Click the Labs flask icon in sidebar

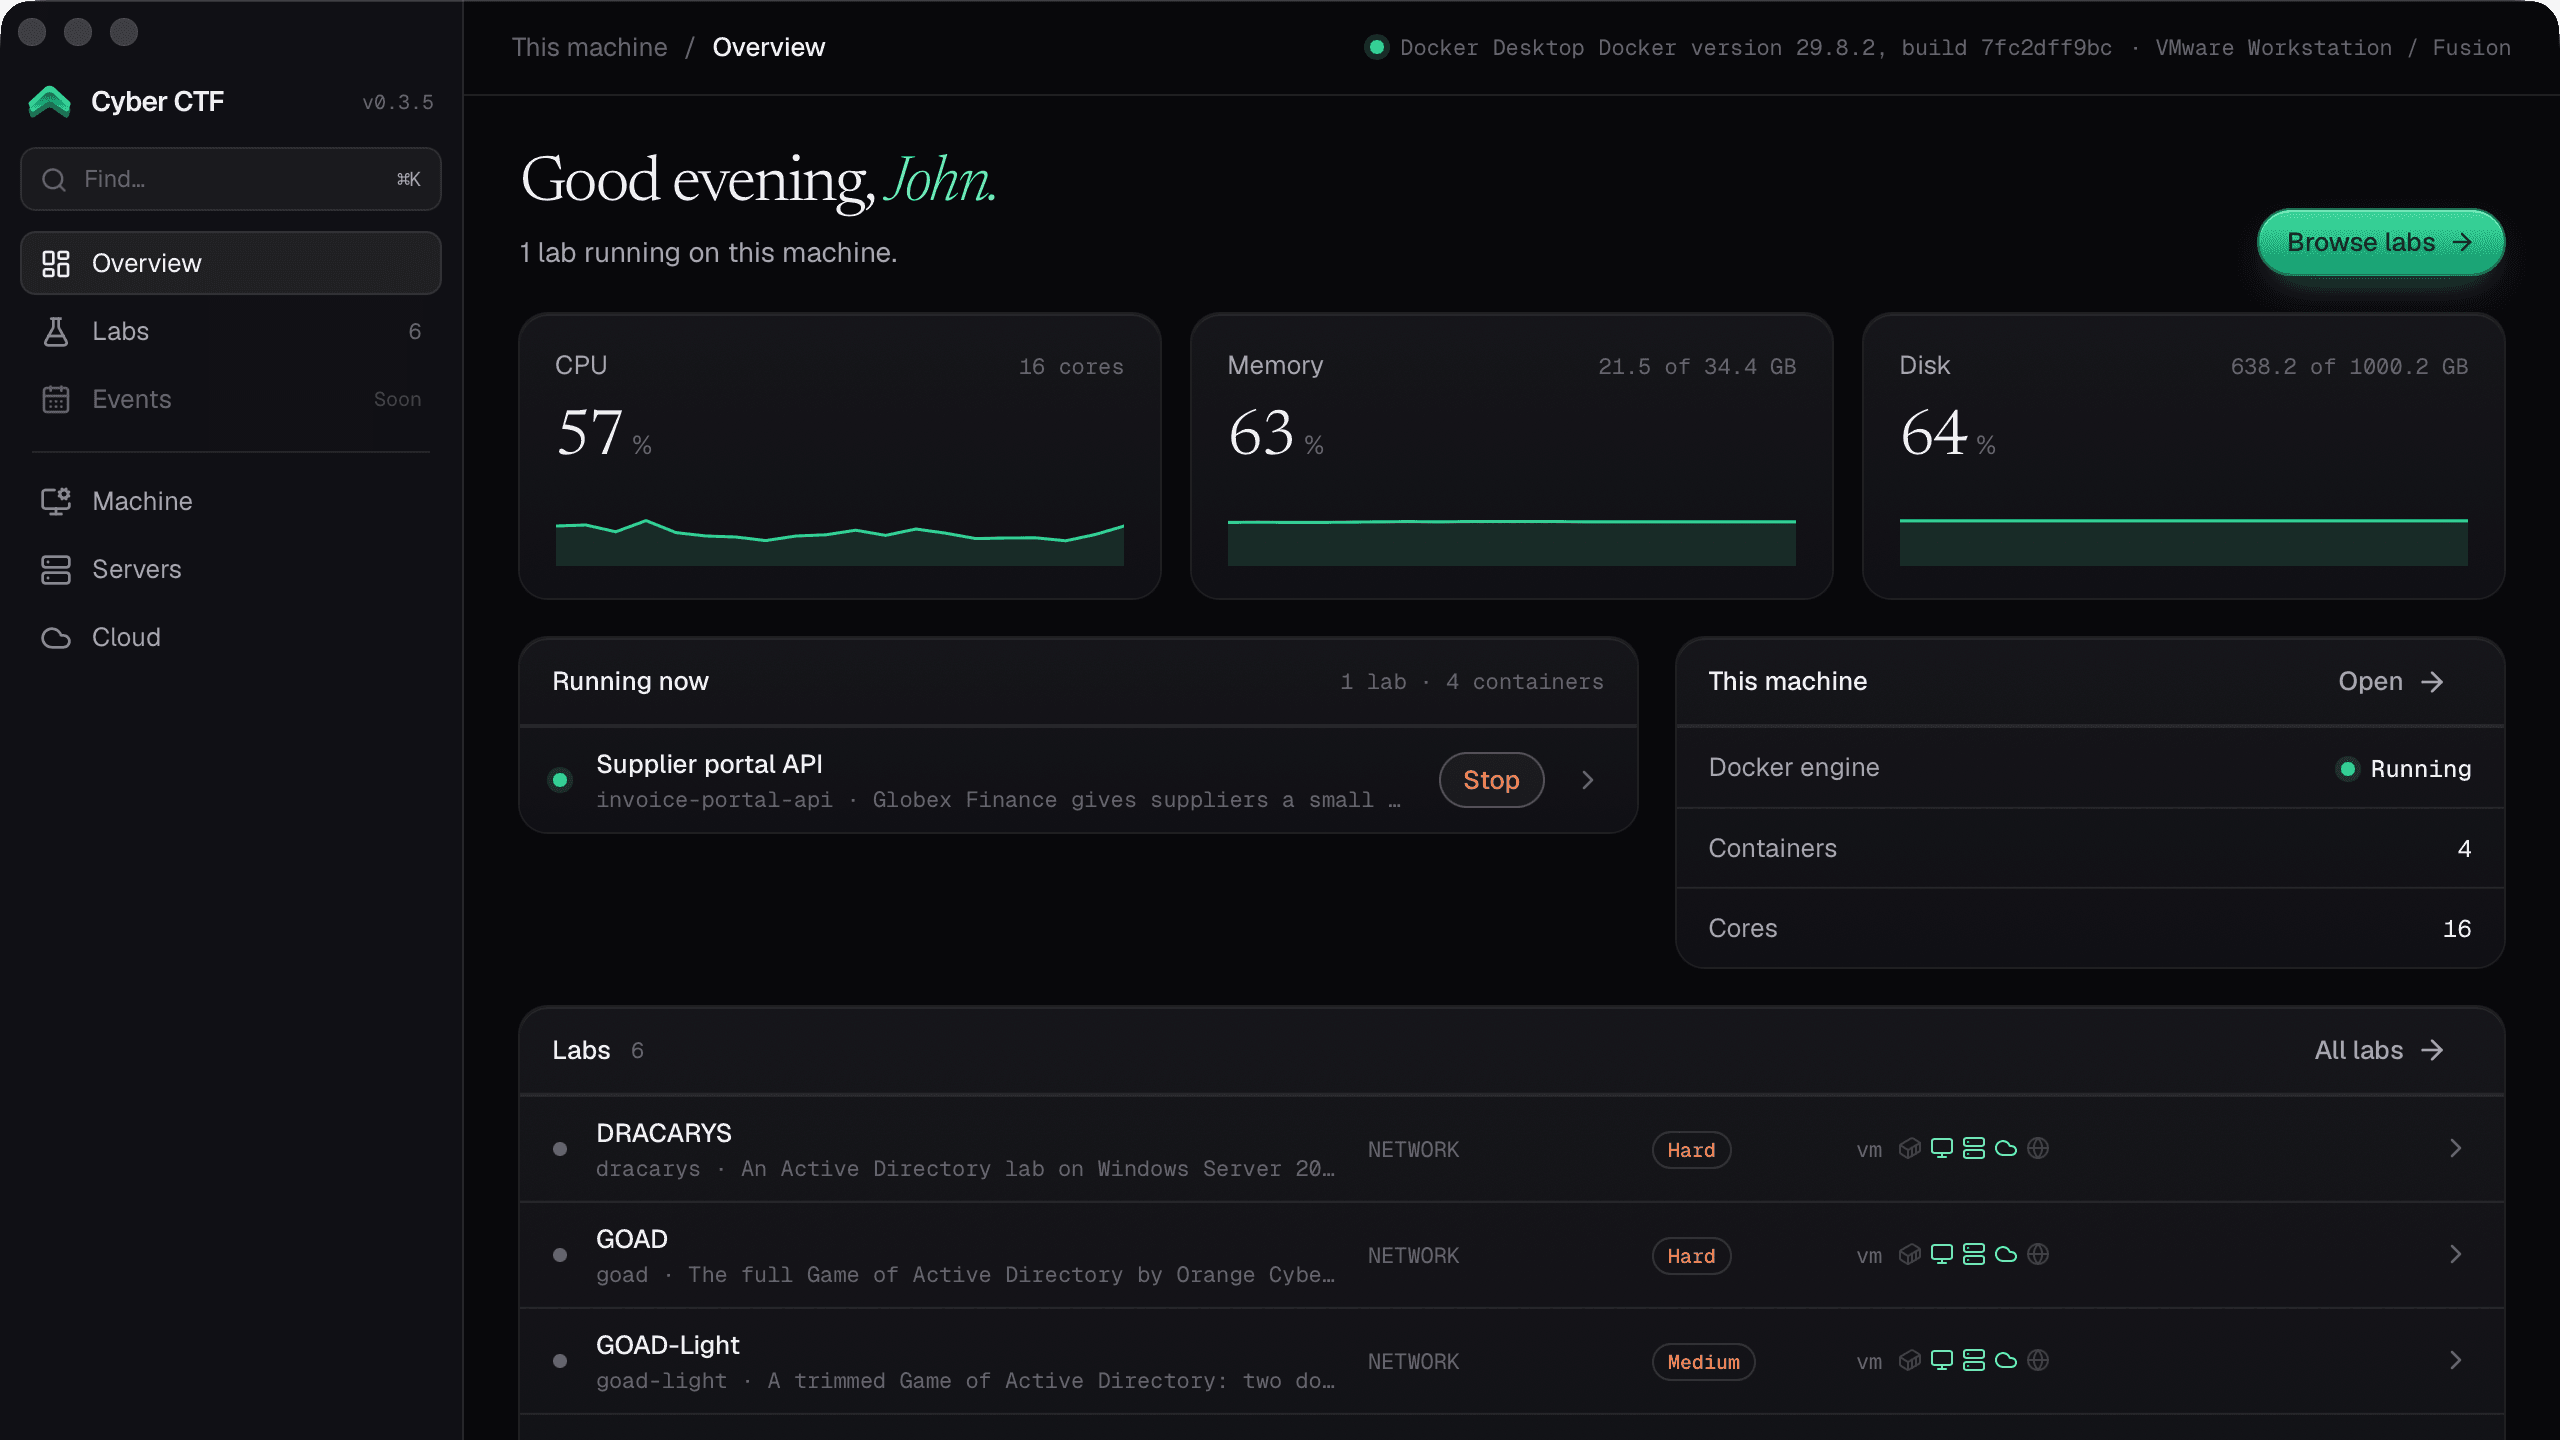click(x=56, y=331)
